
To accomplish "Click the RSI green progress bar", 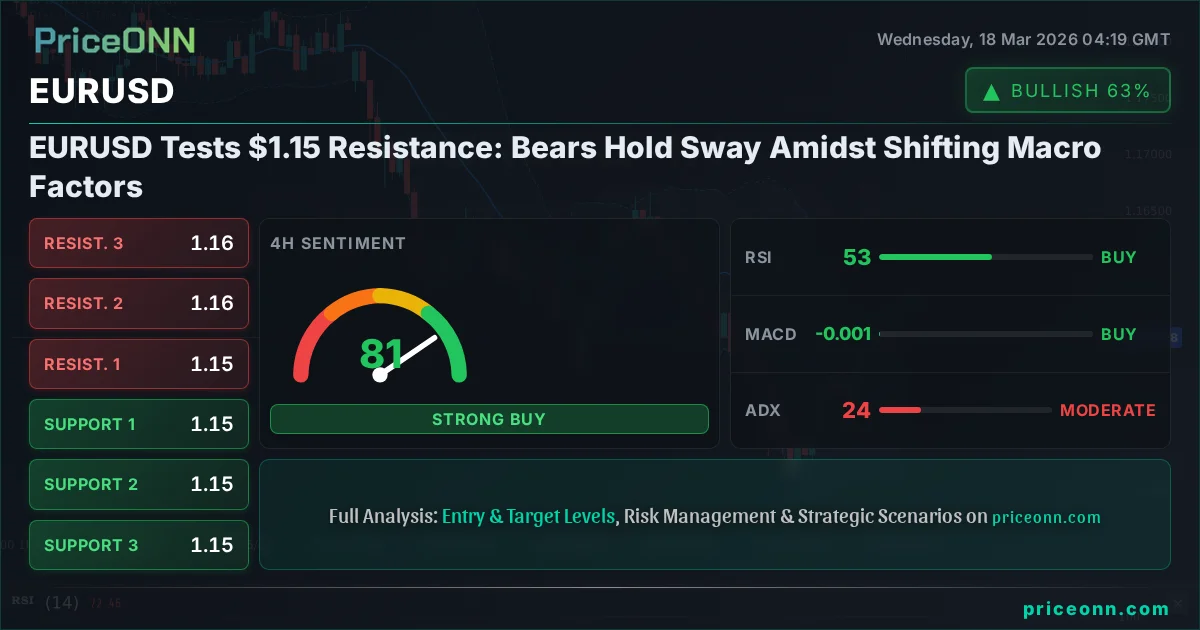I will point(935,257).
